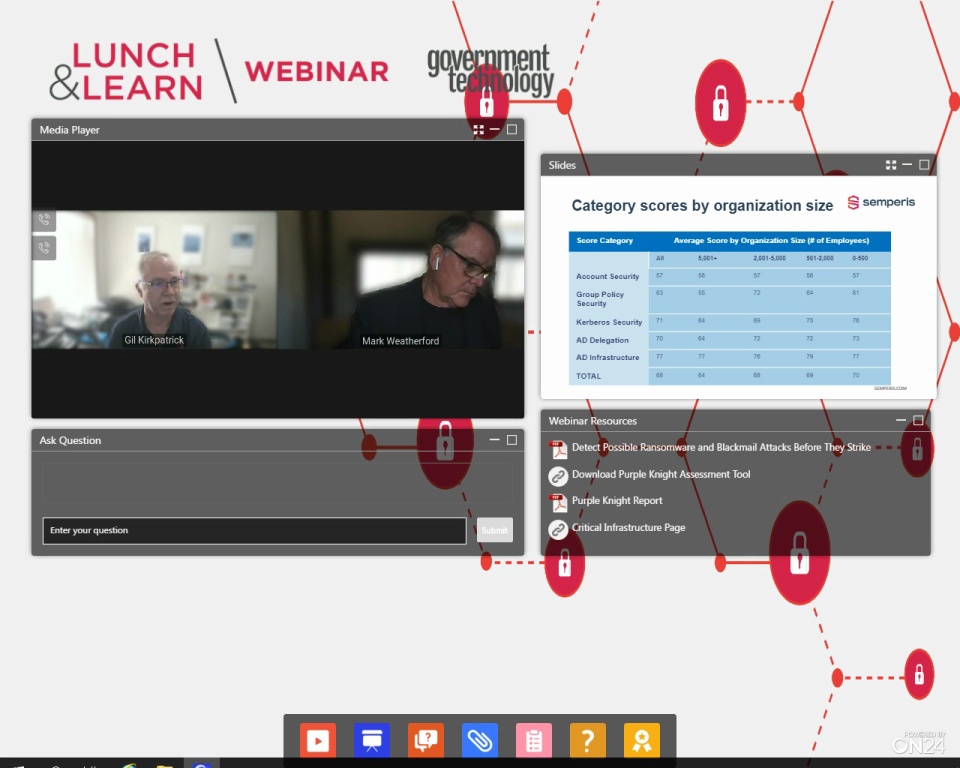This screenshot has width=960, height=768.
Task: Click the PDF icon beside Purple Knight Report
Action: pyautogui.click(x=558, y=502)
